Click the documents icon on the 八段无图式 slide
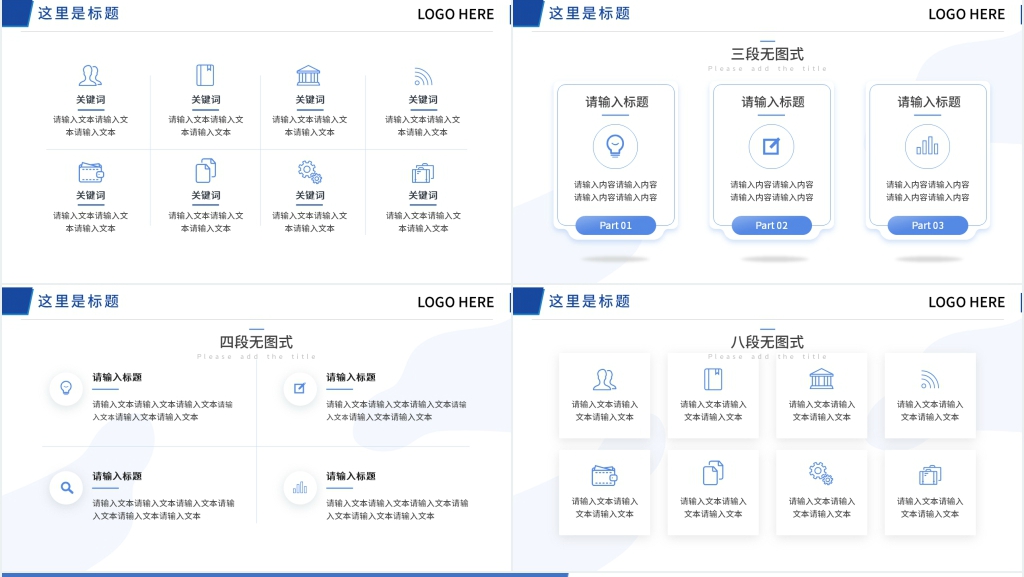This screenshot has height=577, width=1024. (x=713, y=473)
